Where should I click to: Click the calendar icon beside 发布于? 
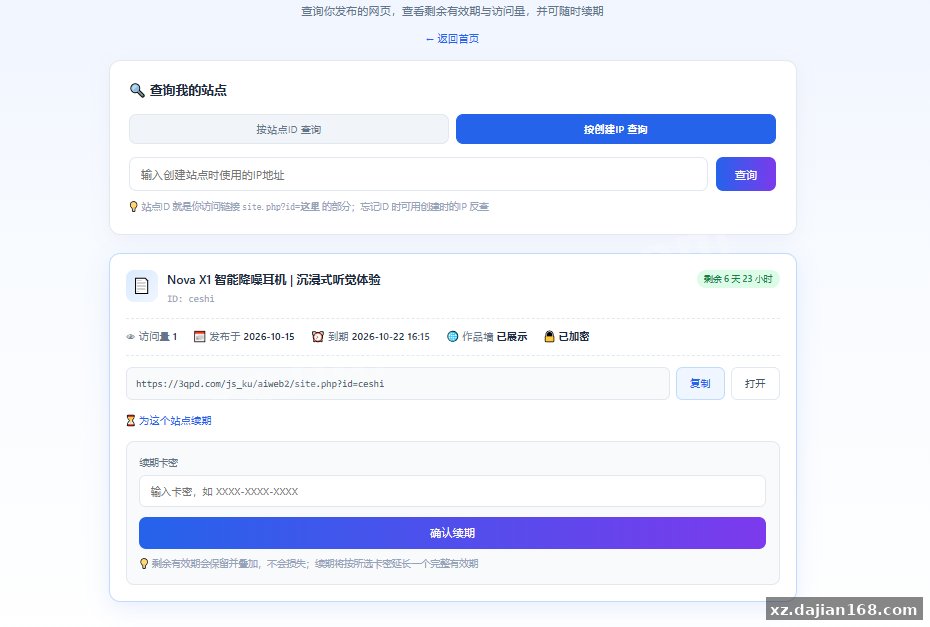[200, 336]
